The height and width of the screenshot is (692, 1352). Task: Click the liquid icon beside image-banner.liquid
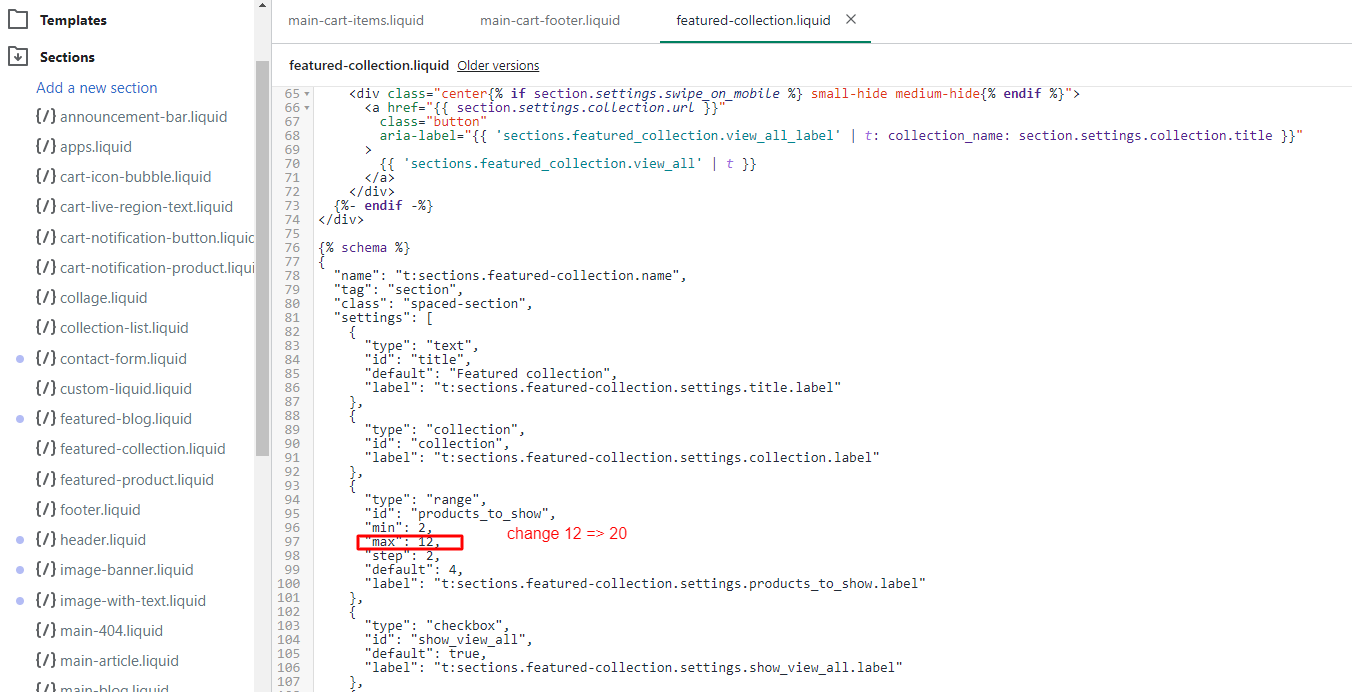46,570
